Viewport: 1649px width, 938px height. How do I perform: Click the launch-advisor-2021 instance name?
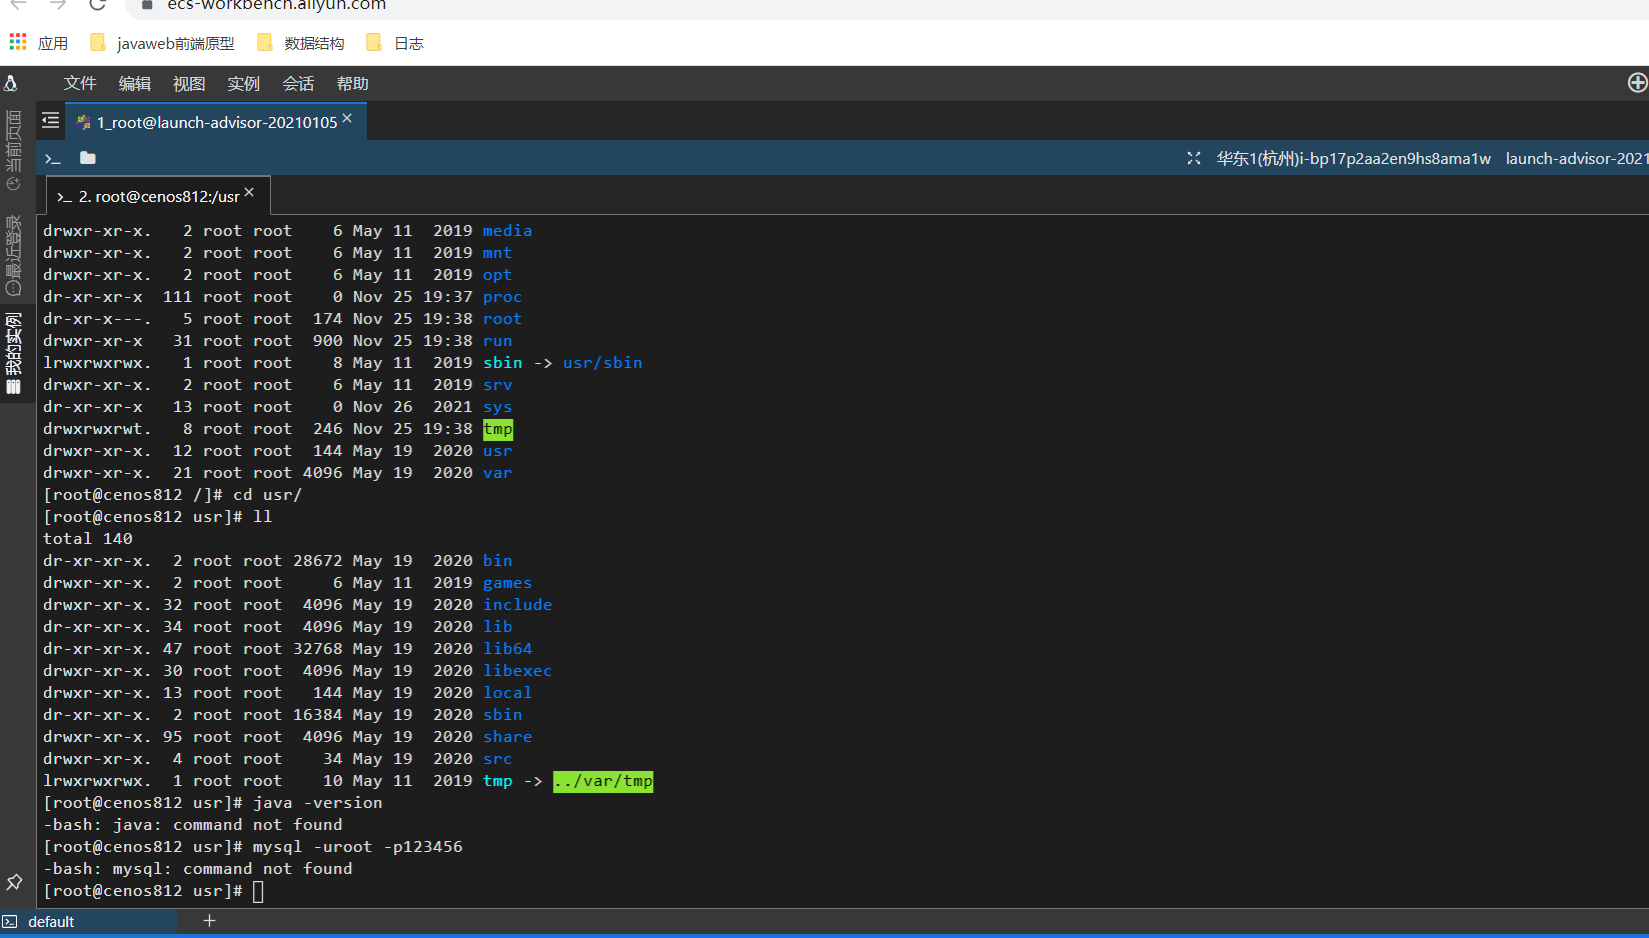1577,158
